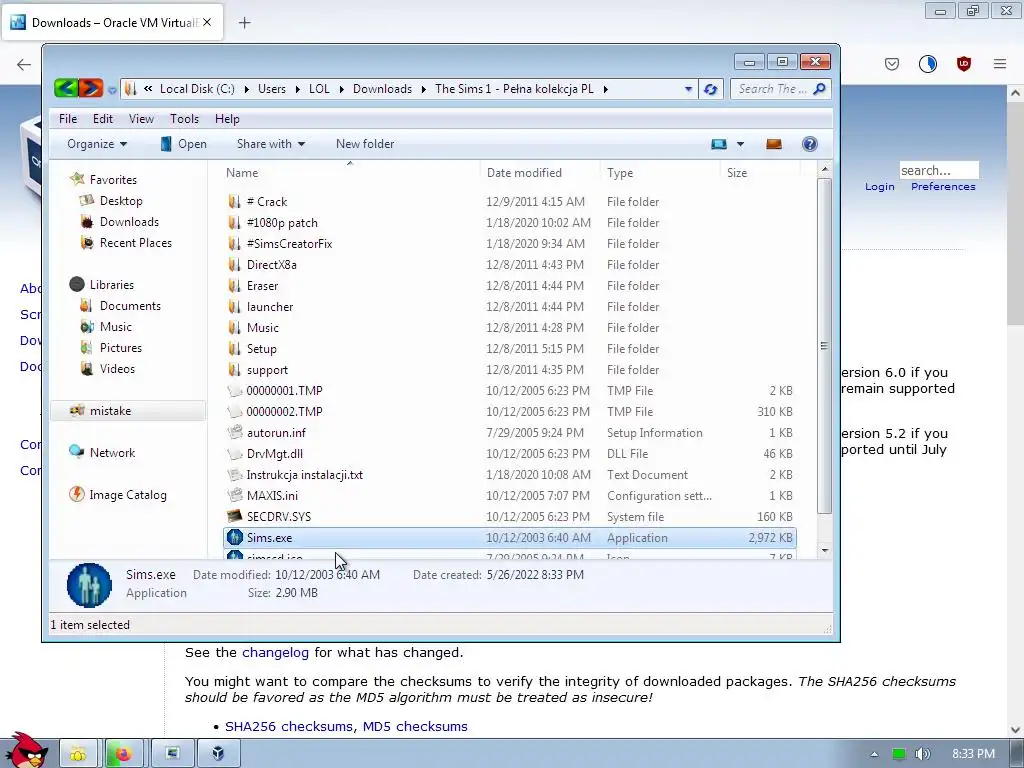Expand the arrow after Local Disk (C:)

(246, 89)
